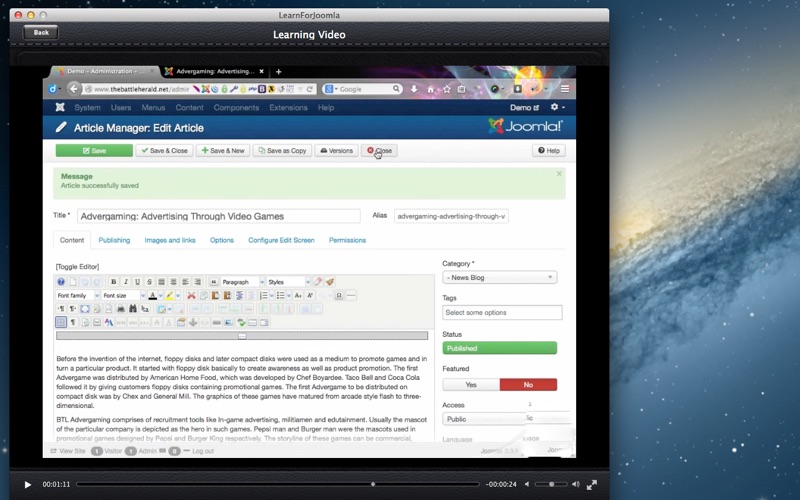
Task: Open the Users menu
Action: [x=121, y=108]
